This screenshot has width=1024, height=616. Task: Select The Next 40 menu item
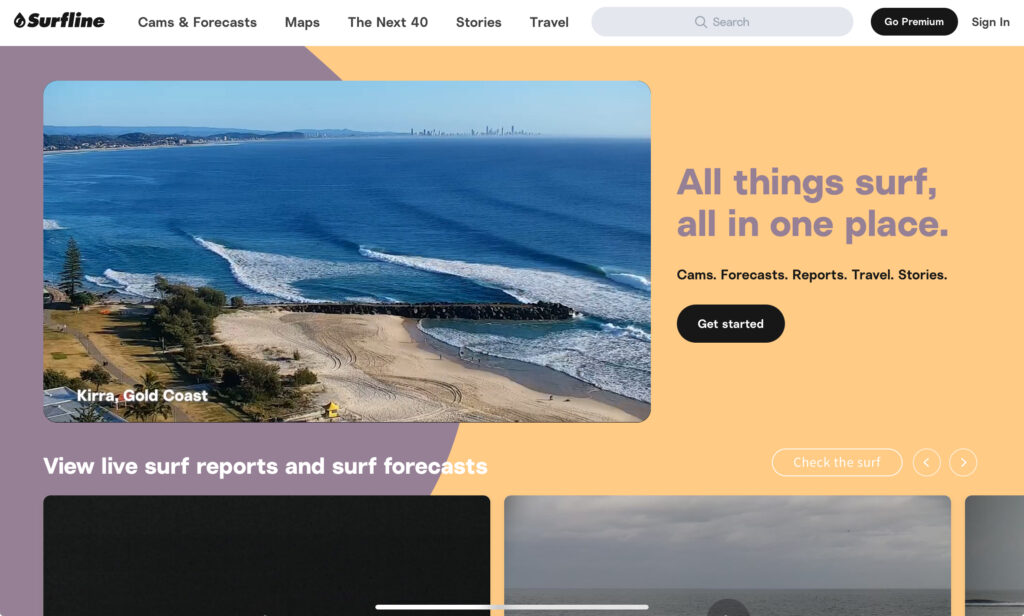point(387,22)
